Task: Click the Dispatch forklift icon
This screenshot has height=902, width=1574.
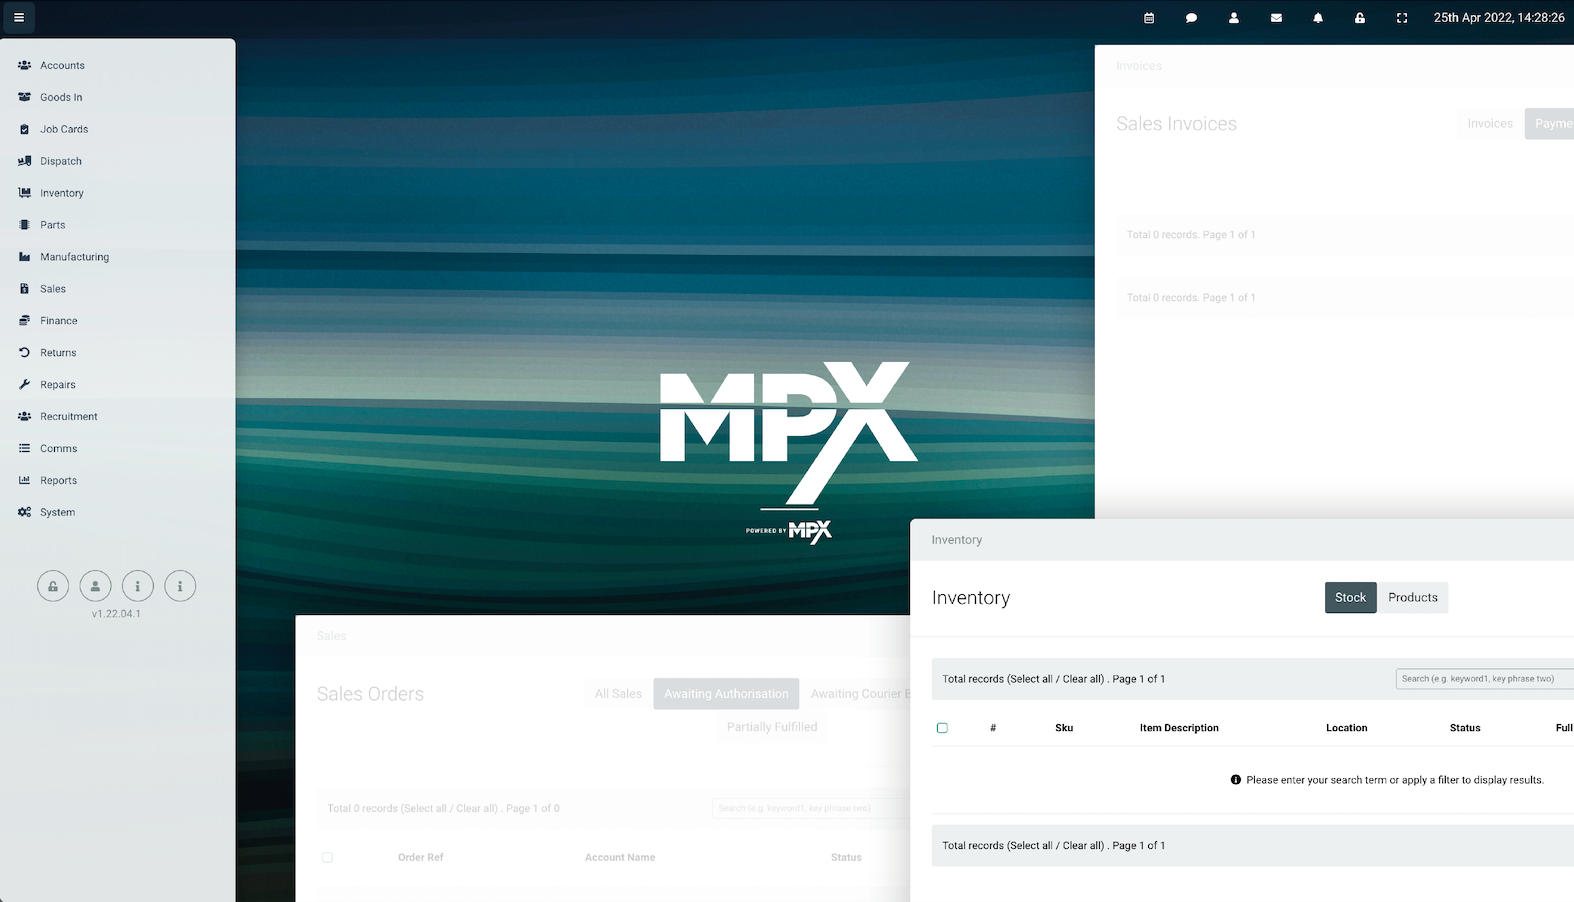Action: (24, 161)
